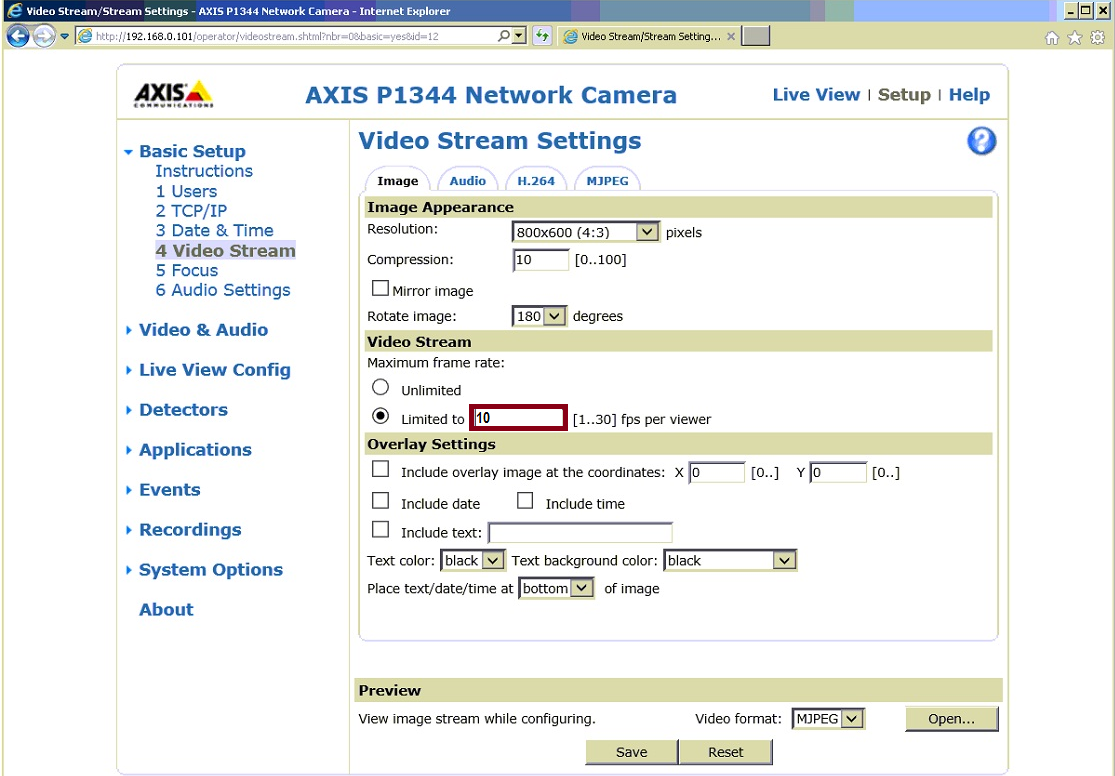Expand the System Options menu section
1115x776 pixels.
coord(210,570)
